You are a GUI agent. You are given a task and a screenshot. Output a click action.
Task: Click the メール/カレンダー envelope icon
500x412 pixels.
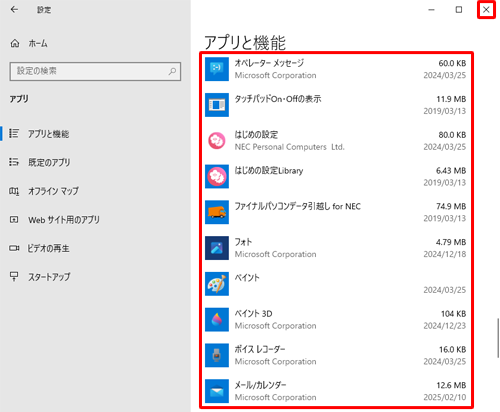coord(217,391)
